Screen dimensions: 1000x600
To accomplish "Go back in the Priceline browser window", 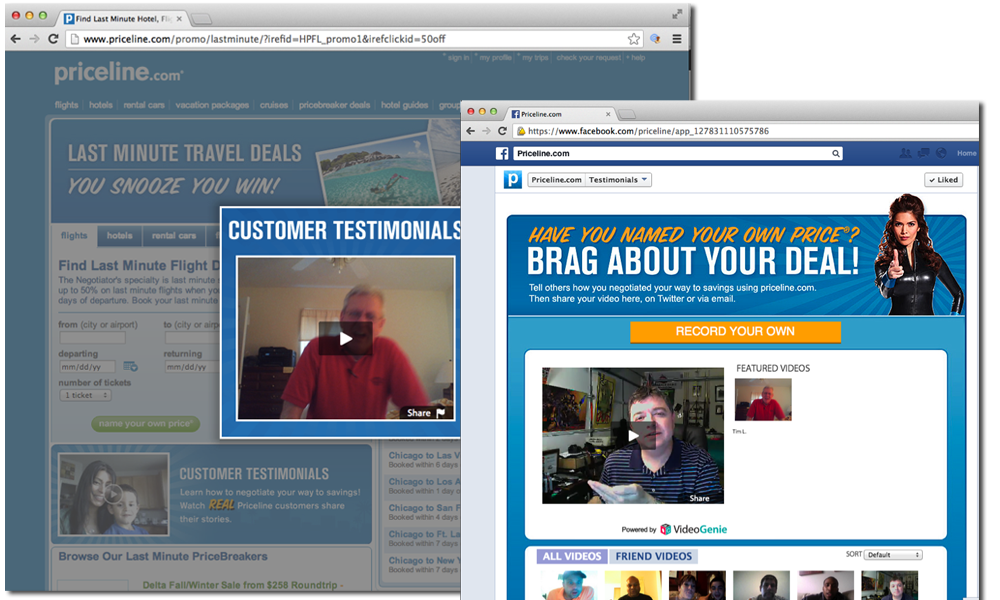I will point(16,39).
